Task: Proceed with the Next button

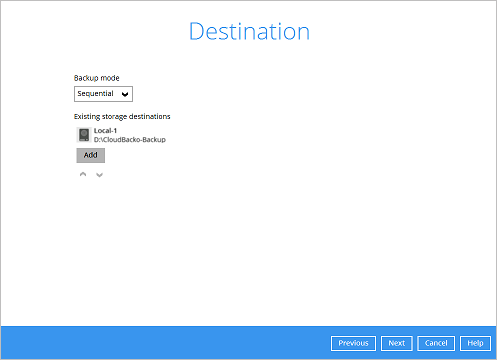Action: tap(397, 343)
